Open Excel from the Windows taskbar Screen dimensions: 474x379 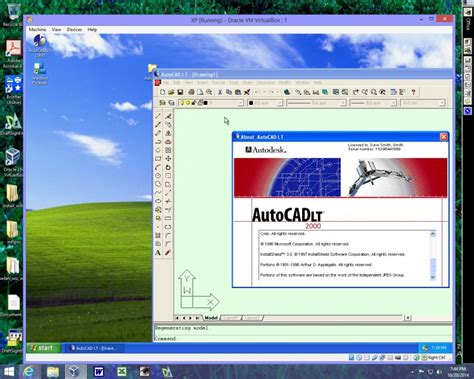pyautogui.click(x=122, y=371)
